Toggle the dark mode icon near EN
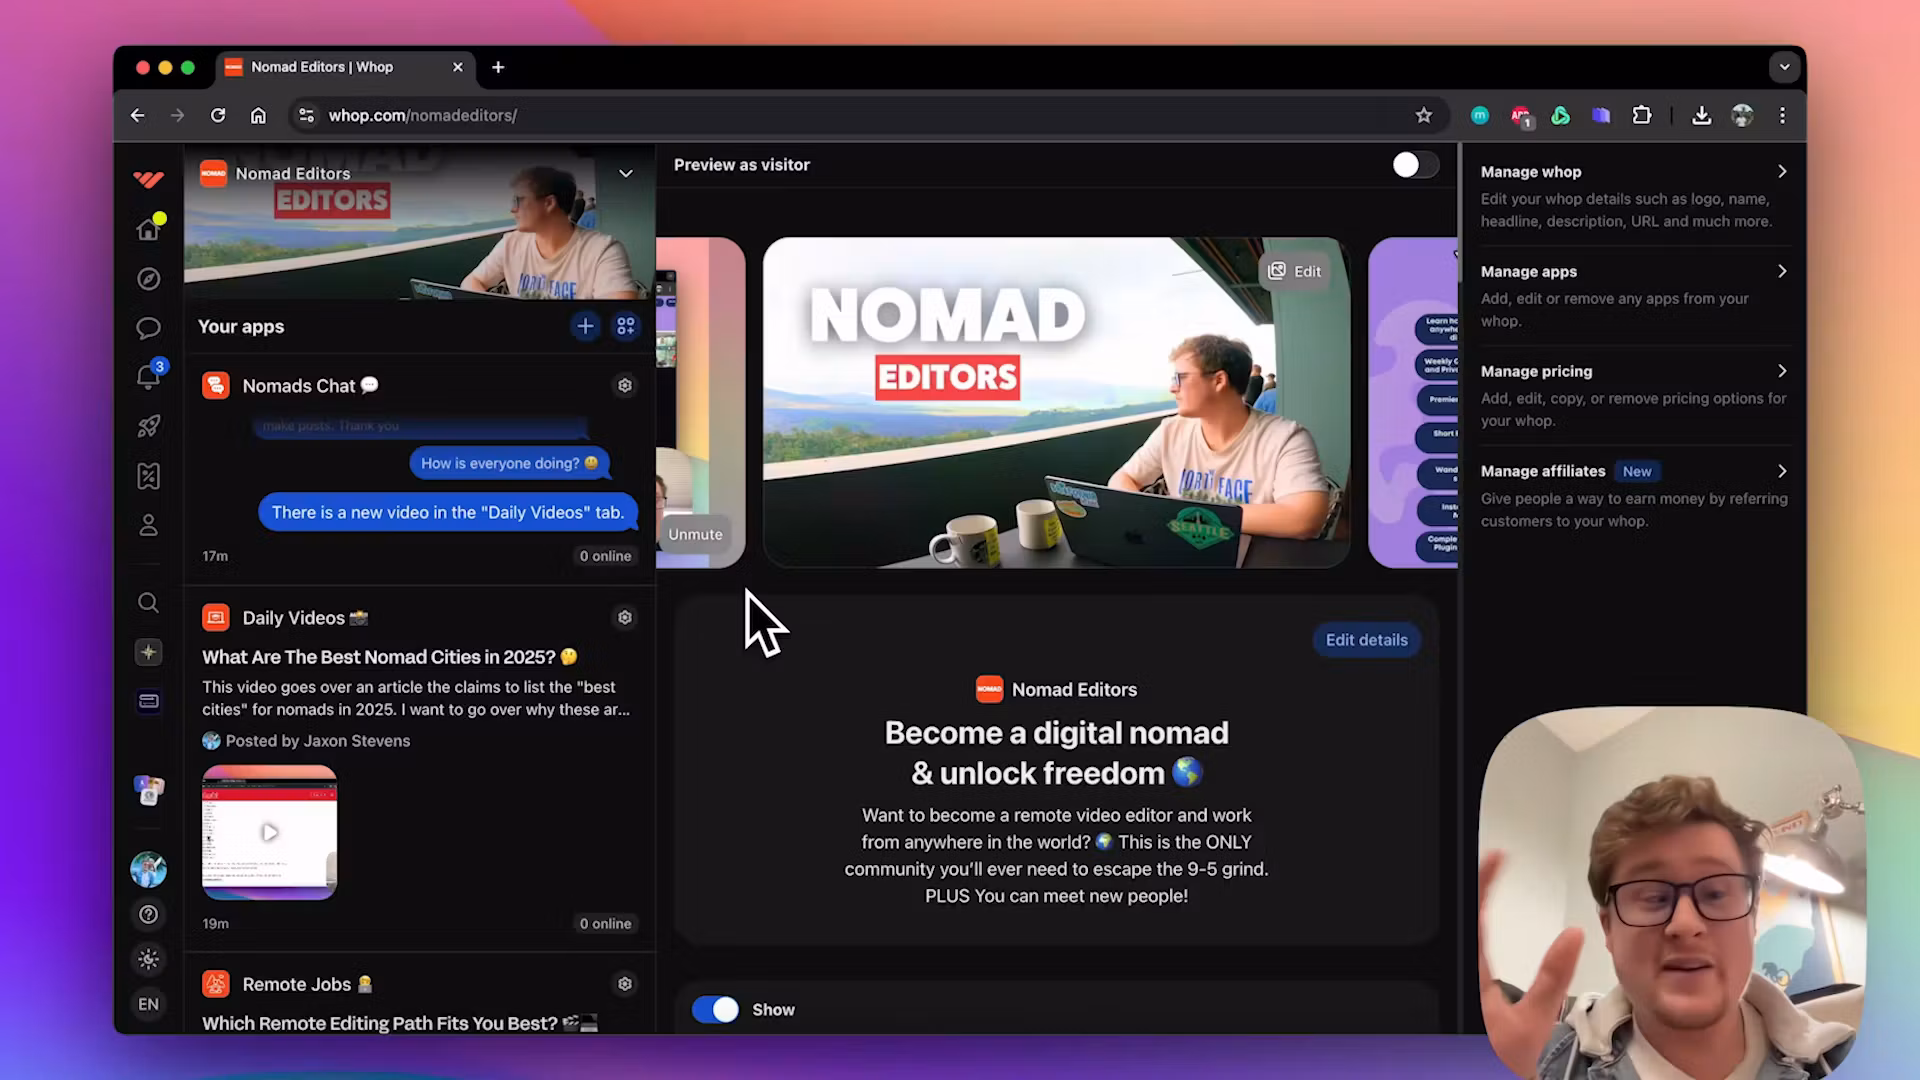 pyautogui.click(x=148, y=959)
